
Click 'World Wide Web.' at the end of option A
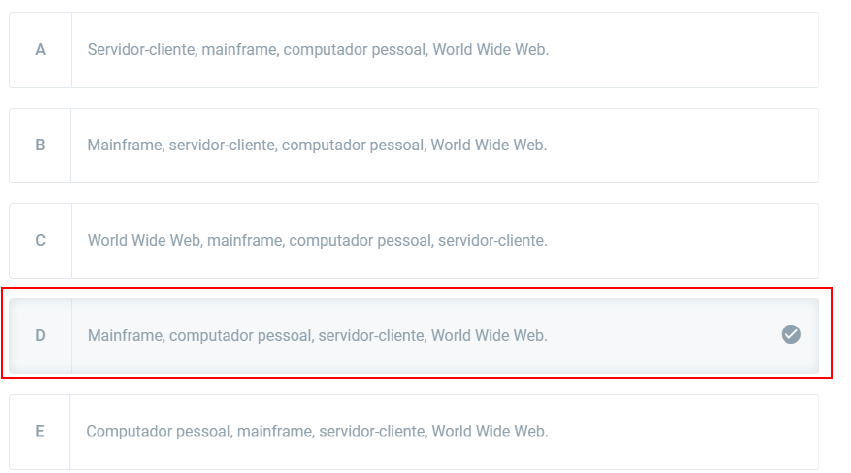pyautogui.click(x=490, y=49)
